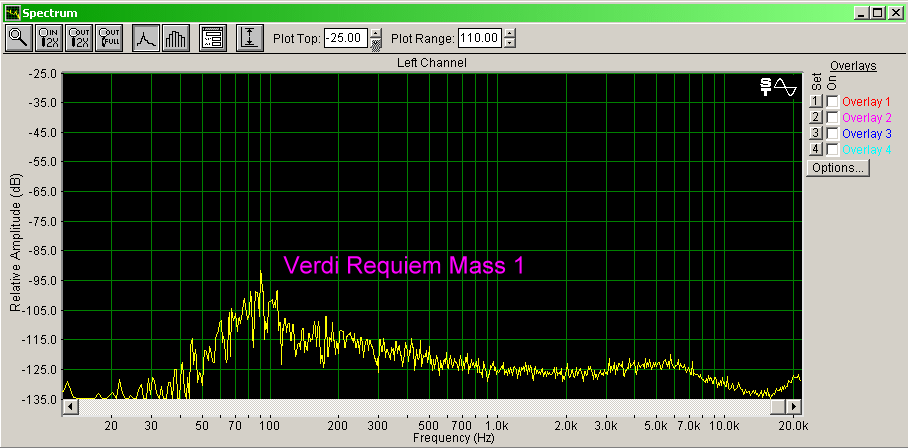Click the Overlay 2 magenta label

tap(866, 117)
